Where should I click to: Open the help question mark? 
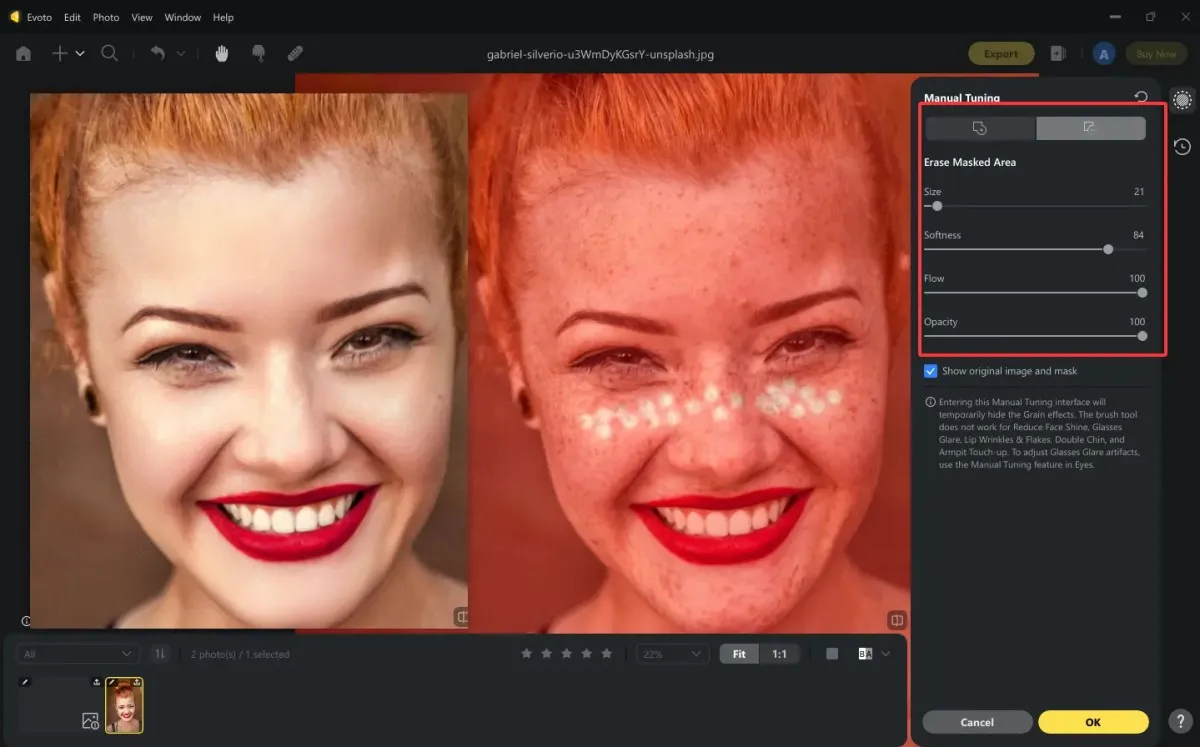pyautogui.click(x=1180, y=721)
